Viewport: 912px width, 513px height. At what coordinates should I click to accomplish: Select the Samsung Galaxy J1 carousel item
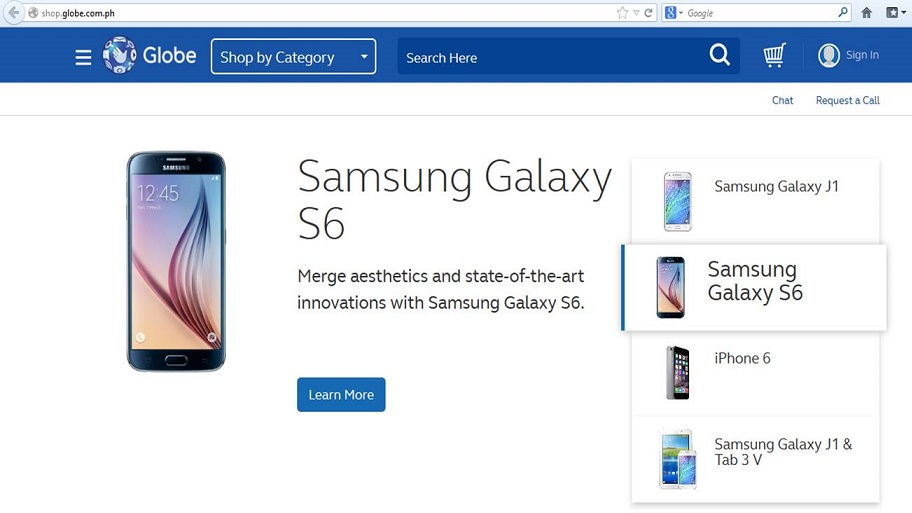755,201
